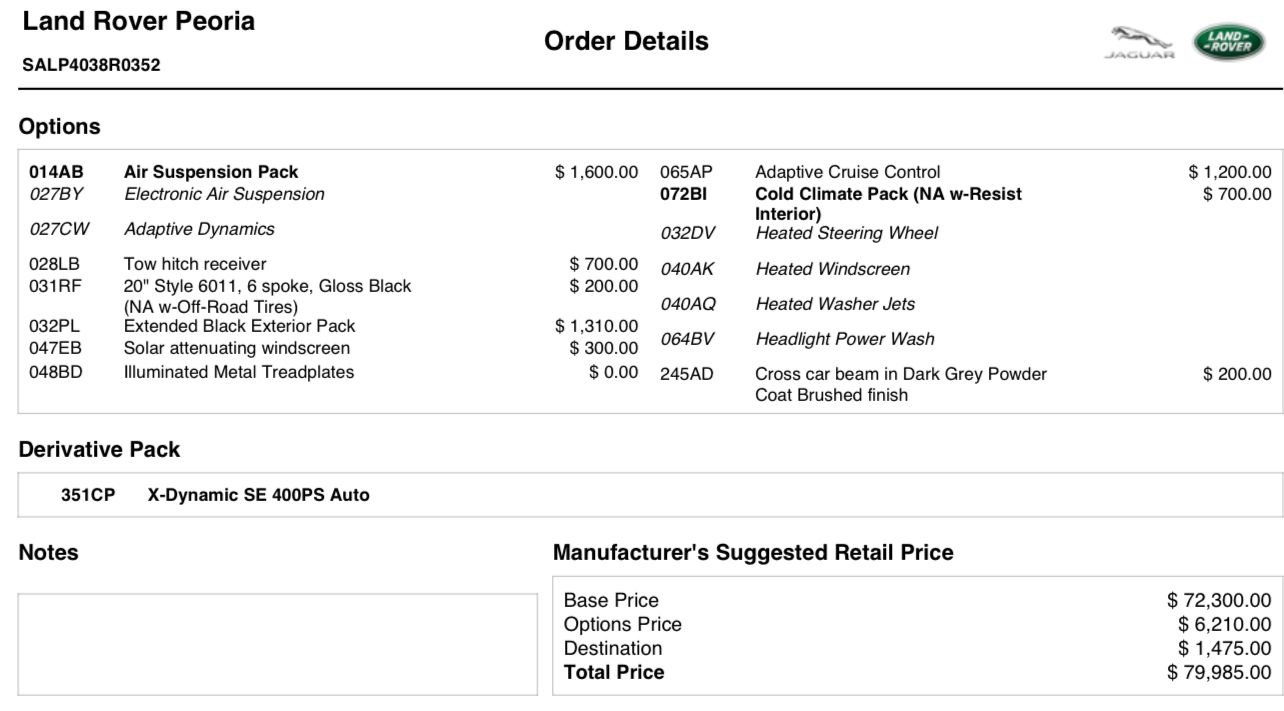Click the Solar attenuating windscreen price
1284x711 pixels.
pyautogui.click(x=604, y=348)
